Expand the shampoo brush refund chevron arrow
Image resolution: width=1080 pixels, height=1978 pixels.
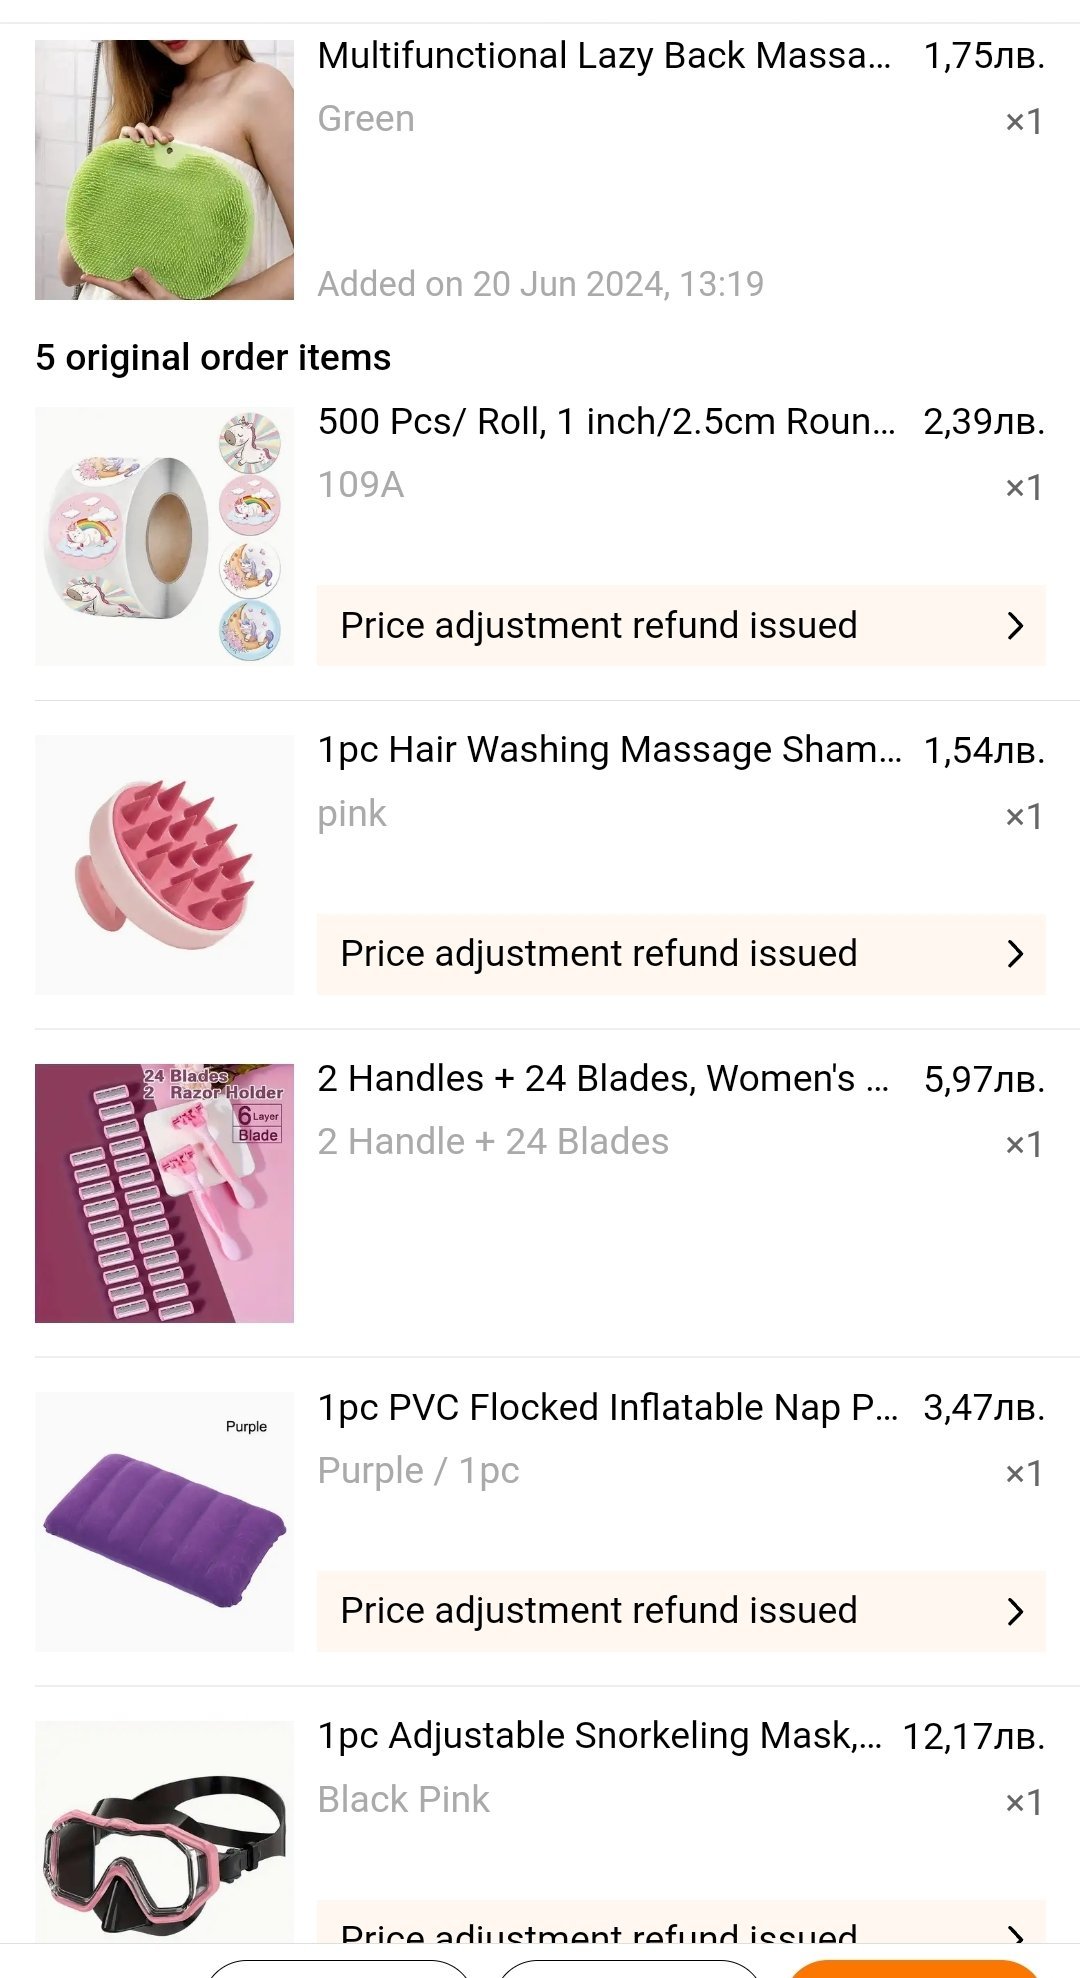click(1015, 954)
